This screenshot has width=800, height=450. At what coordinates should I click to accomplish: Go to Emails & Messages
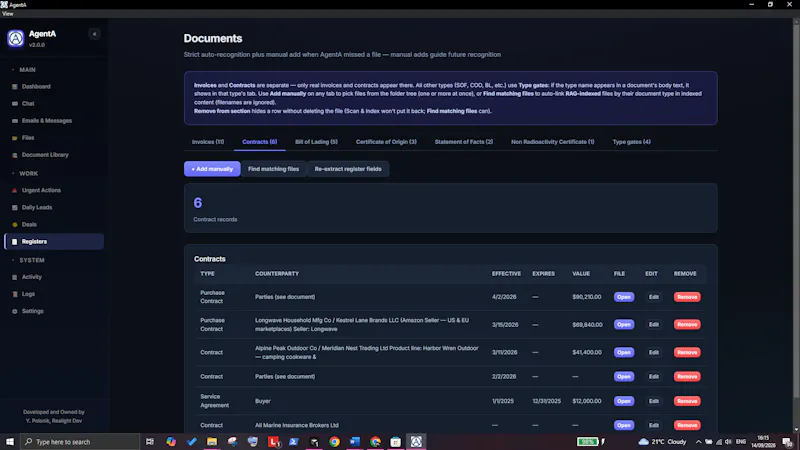coord(46,121)
